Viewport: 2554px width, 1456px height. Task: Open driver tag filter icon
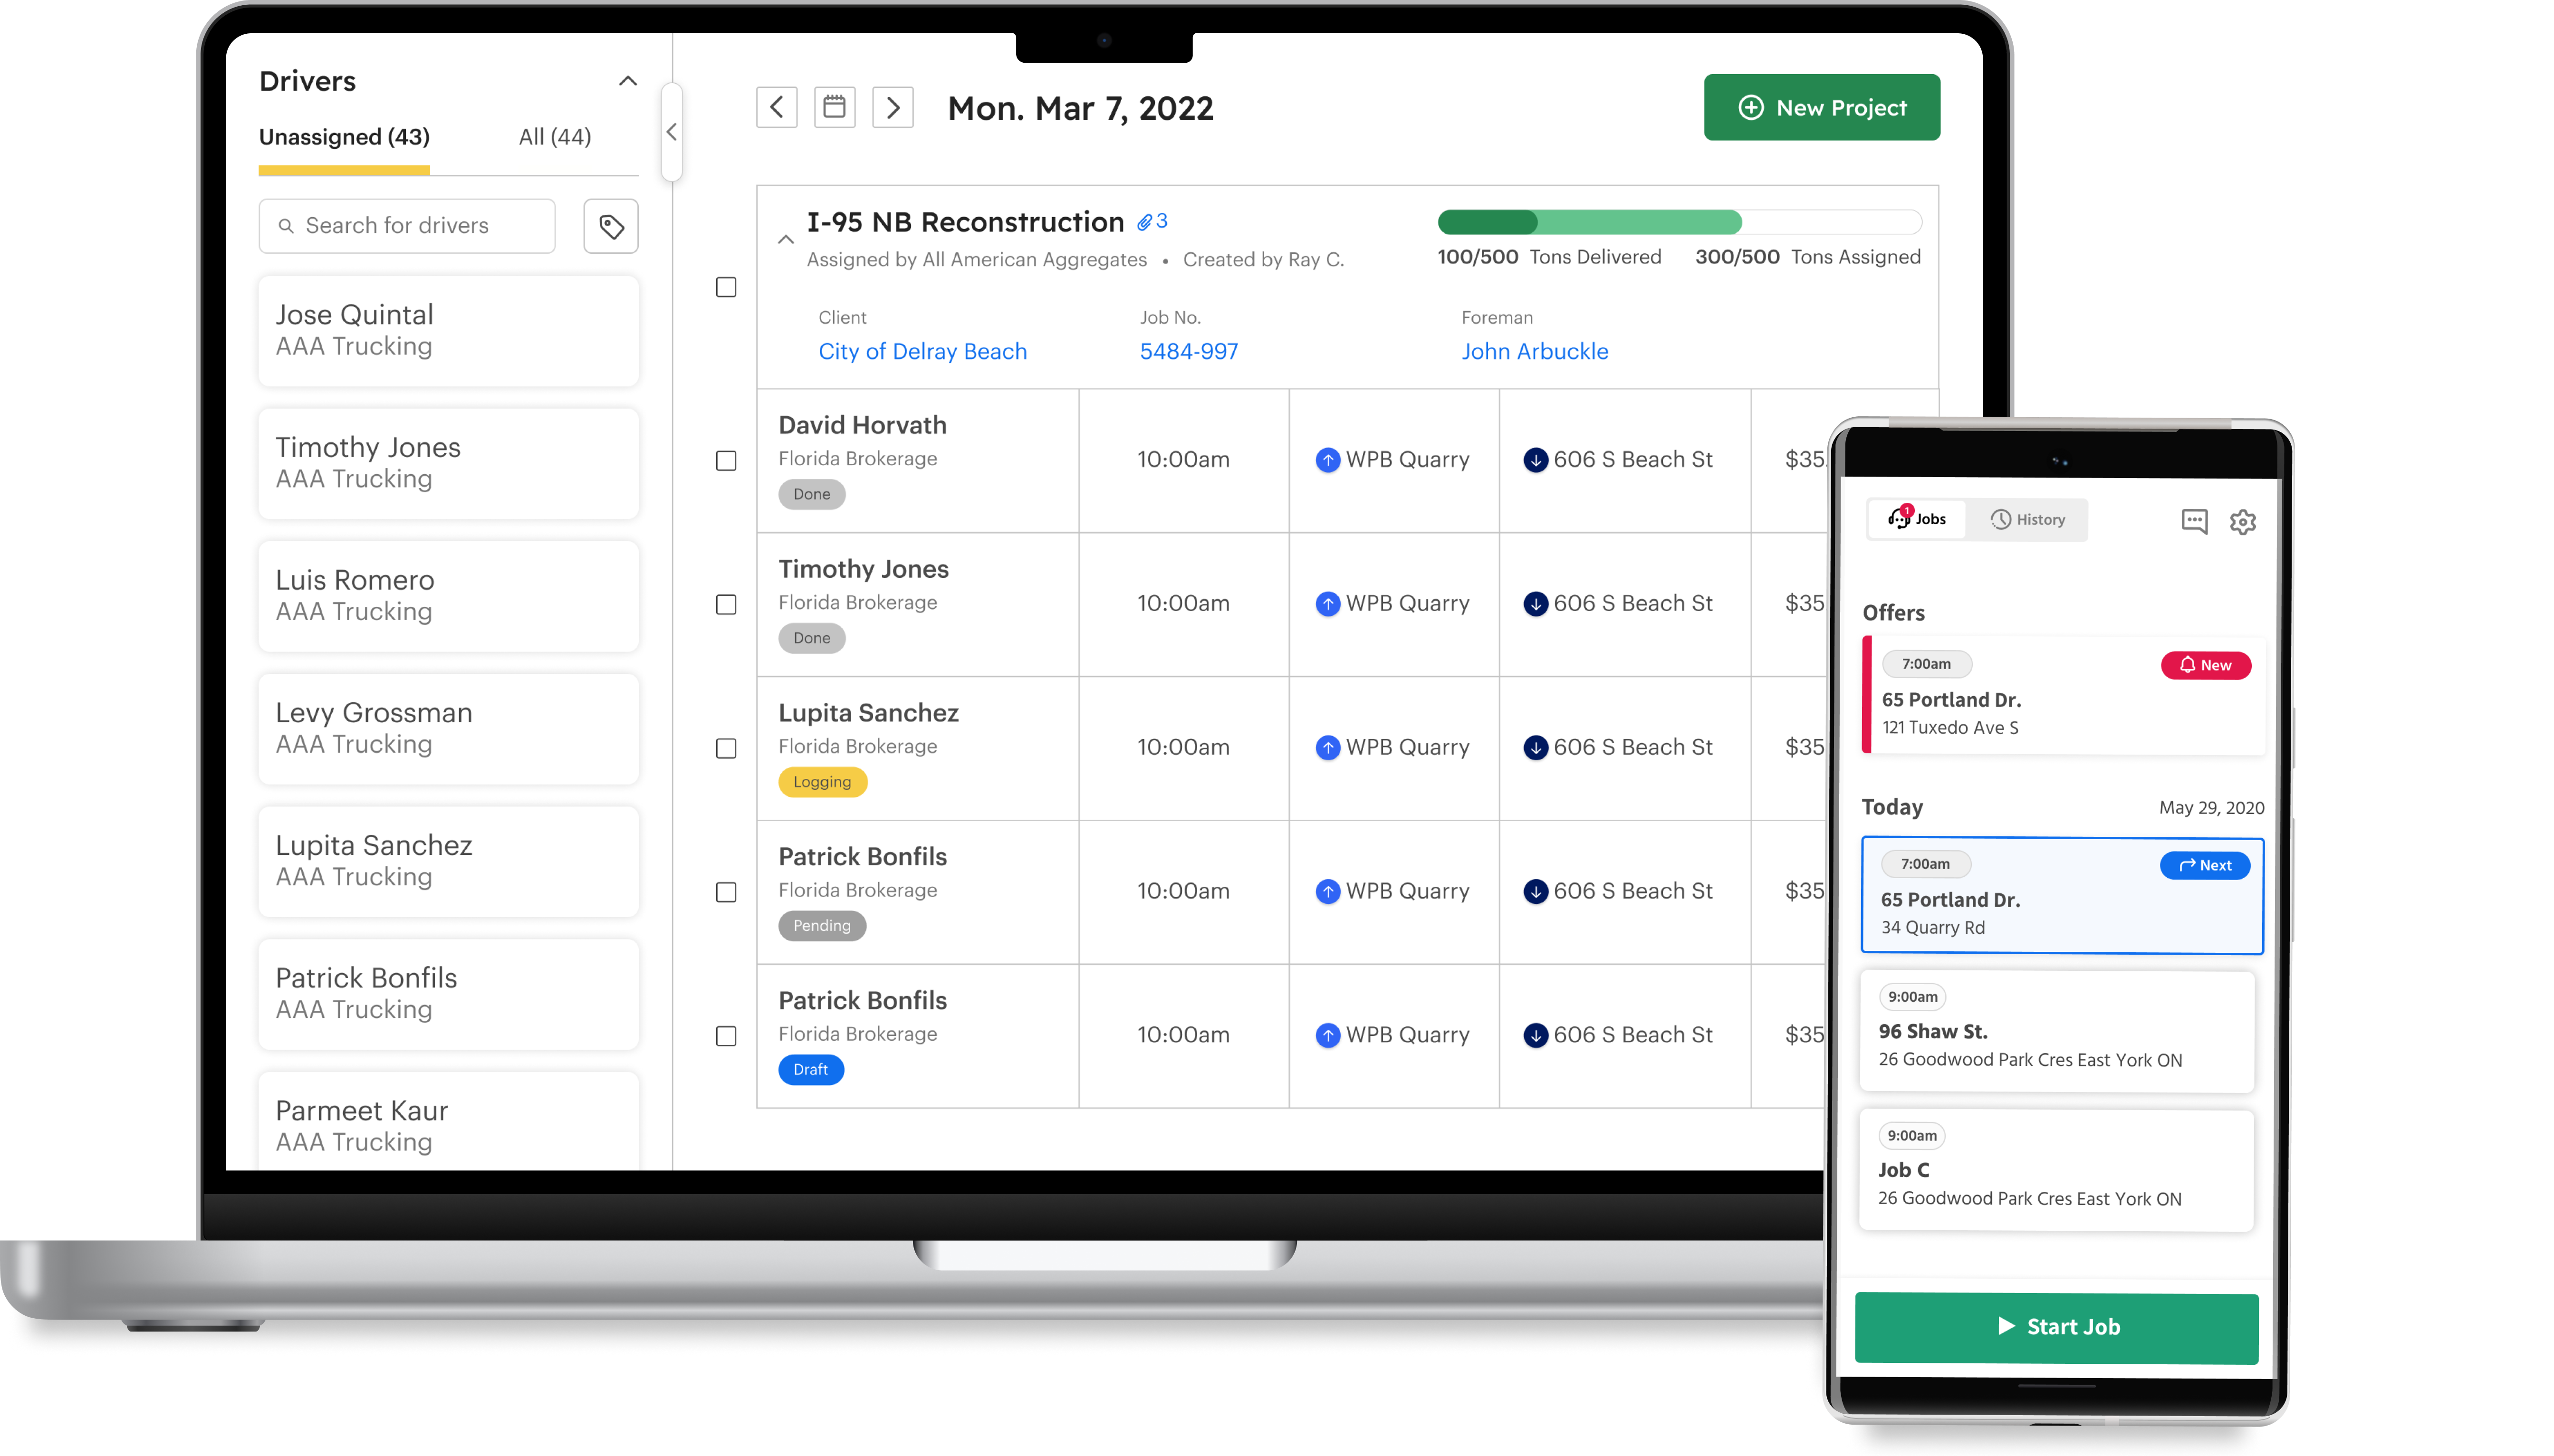611,226
